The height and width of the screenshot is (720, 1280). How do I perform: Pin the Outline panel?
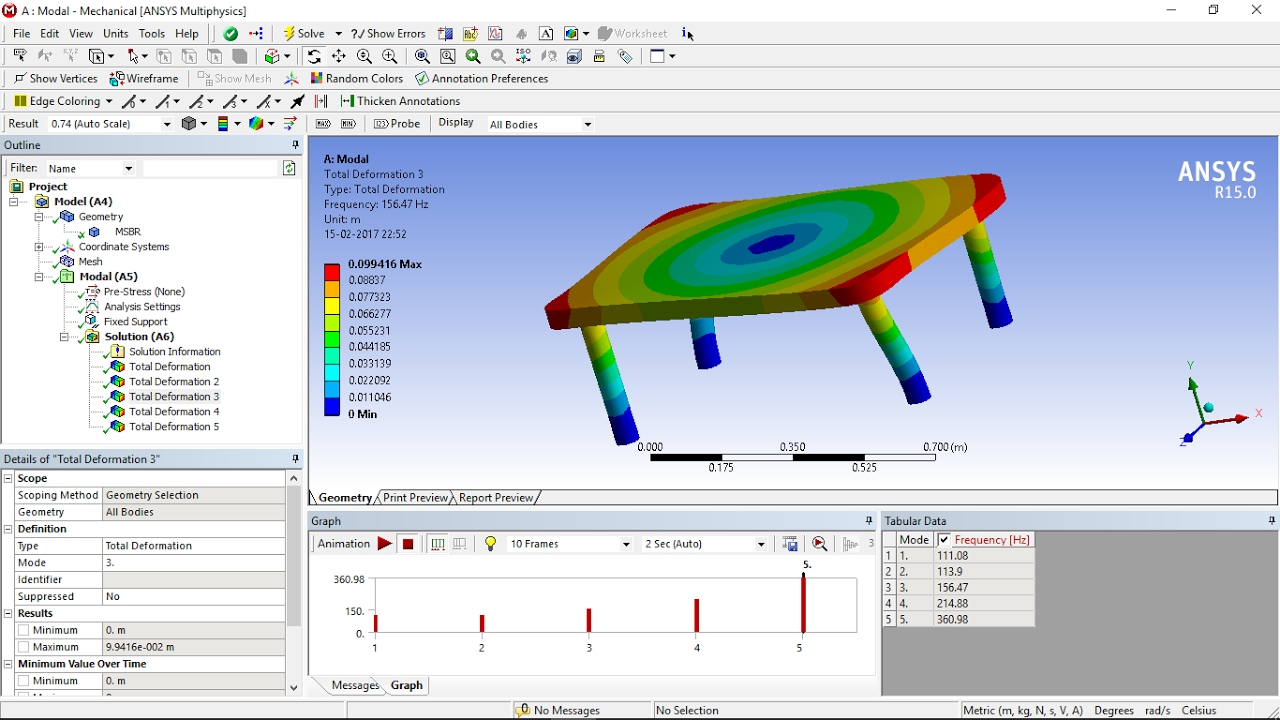[x=295, y=146]
